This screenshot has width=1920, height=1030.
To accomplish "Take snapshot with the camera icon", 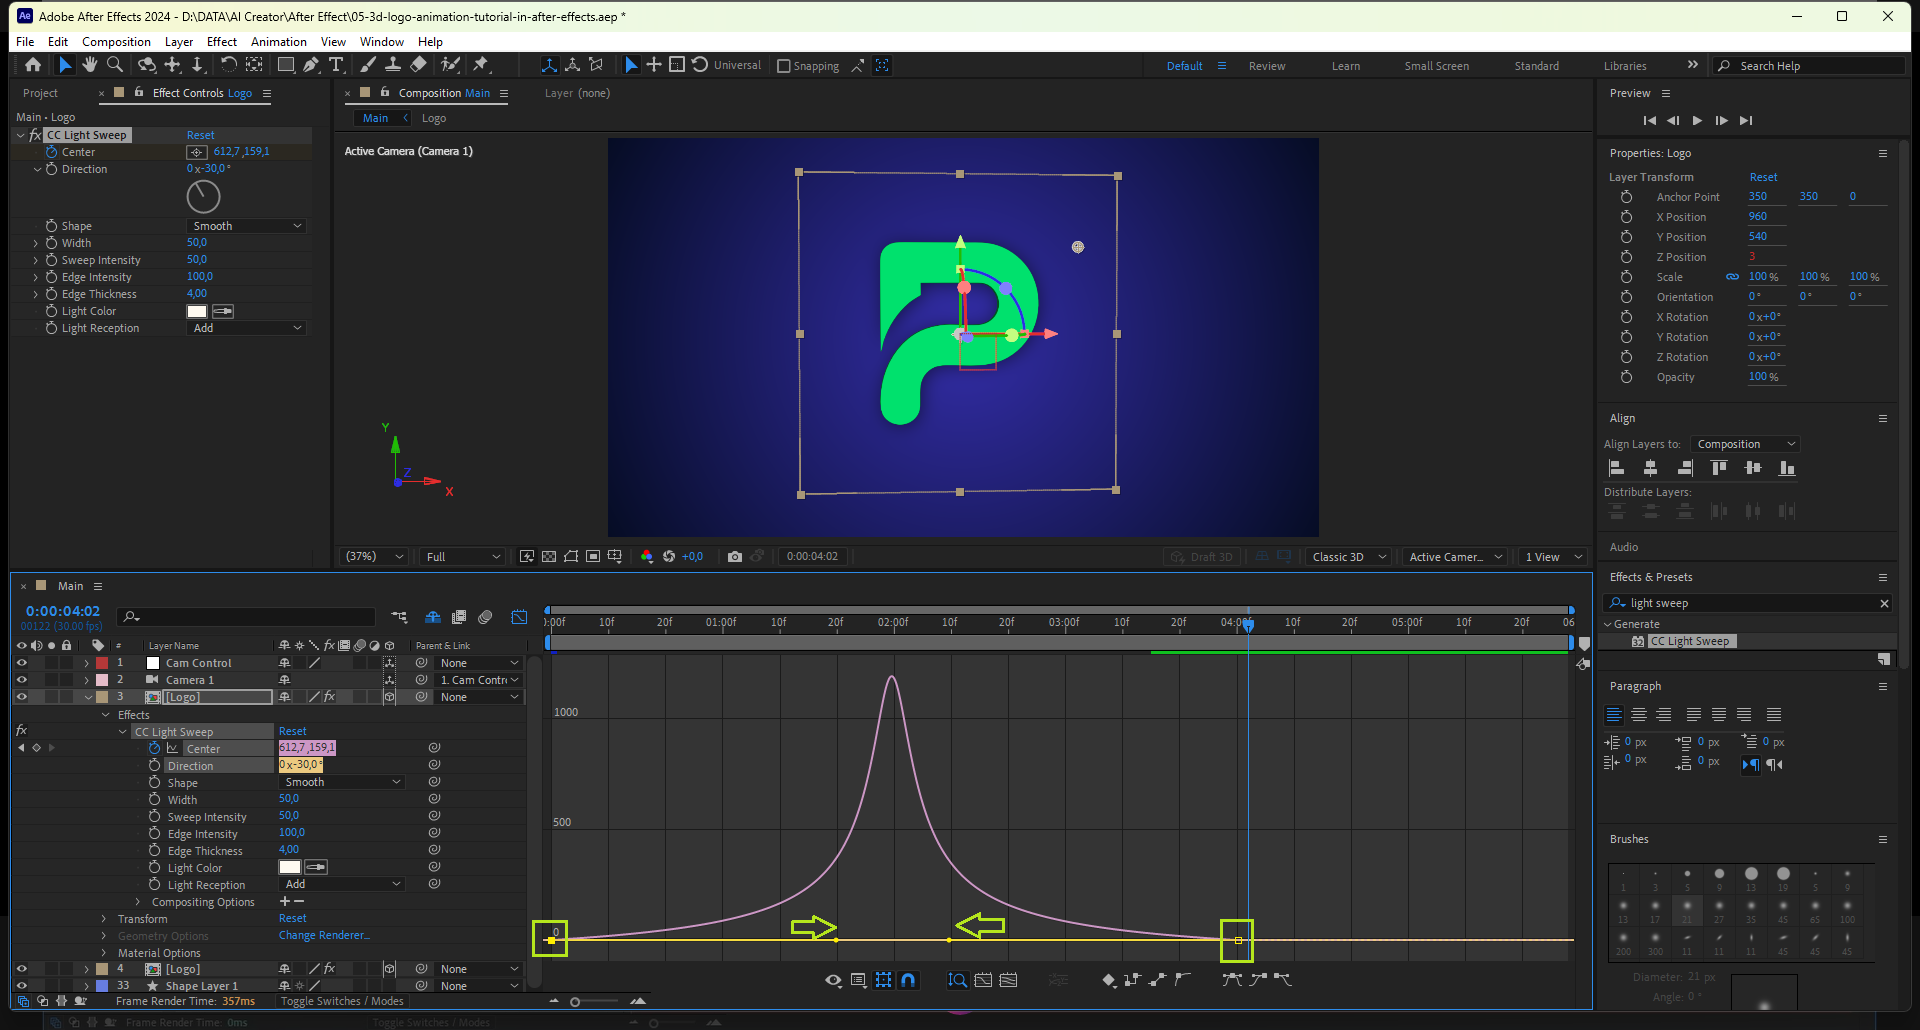I will (x=735, y=557).
